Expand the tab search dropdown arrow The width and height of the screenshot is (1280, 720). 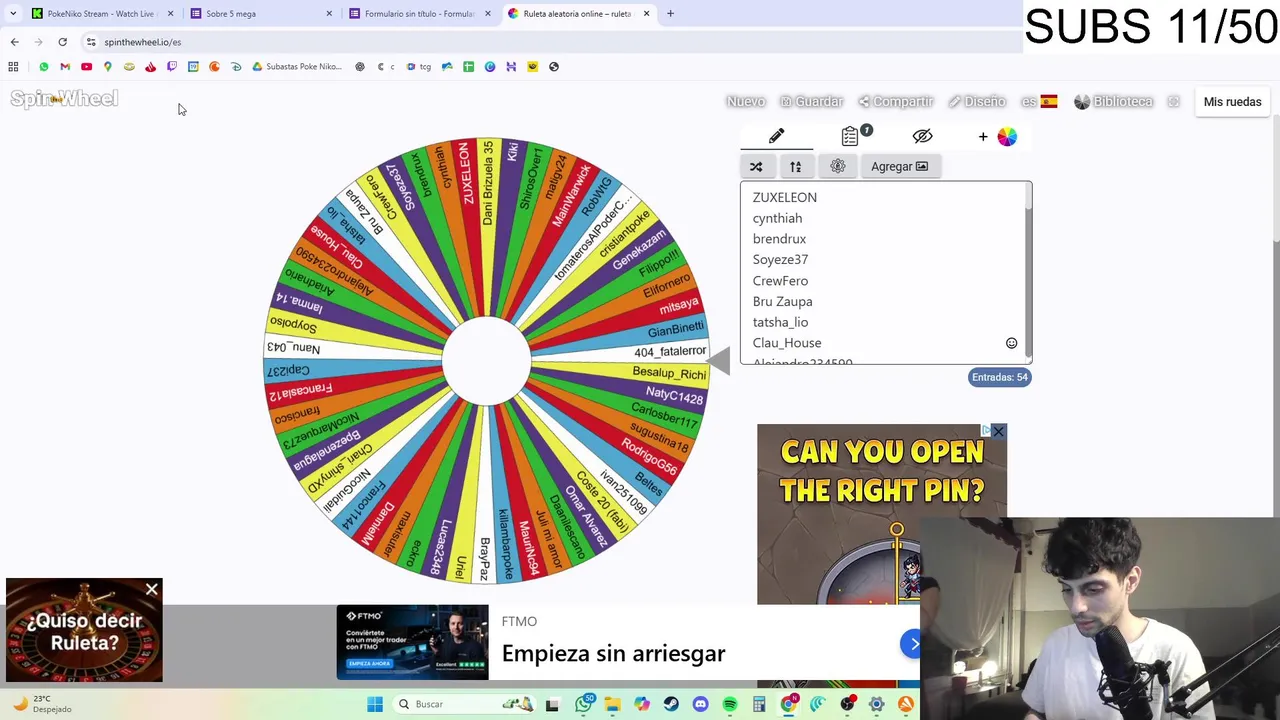pos(12,14)
